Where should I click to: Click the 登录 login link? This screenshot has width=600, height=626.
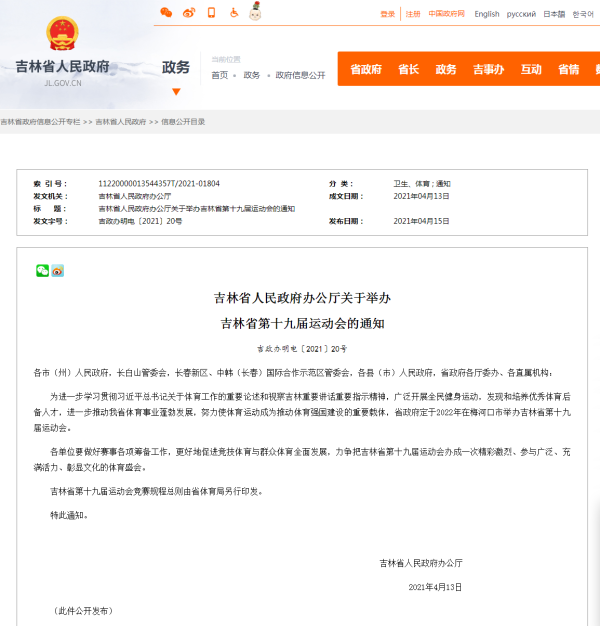pos(388,14)
